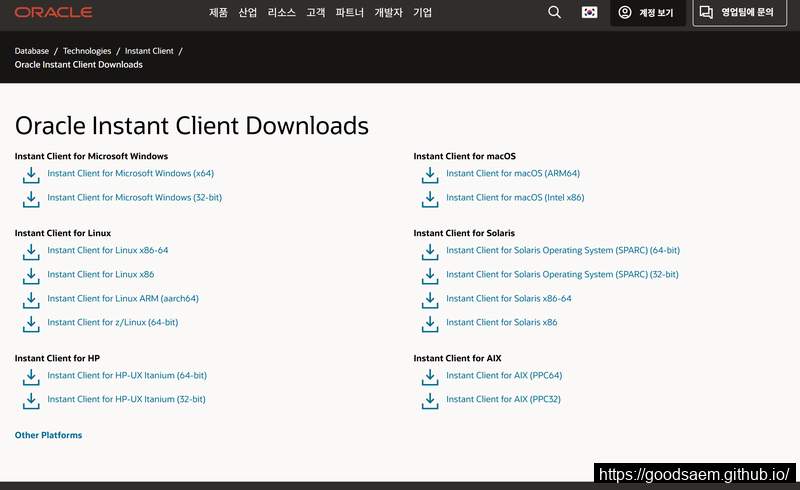Open the 산업 menu
Image resolution: width=800 pixels, height=490 pixels.
click(x=247, y=12)
